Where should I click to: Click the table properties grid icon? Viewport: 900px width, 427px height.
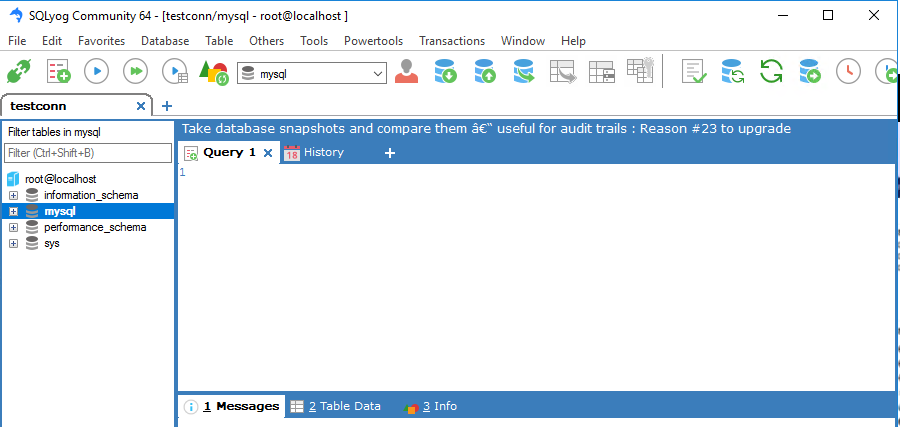[602, 72]
